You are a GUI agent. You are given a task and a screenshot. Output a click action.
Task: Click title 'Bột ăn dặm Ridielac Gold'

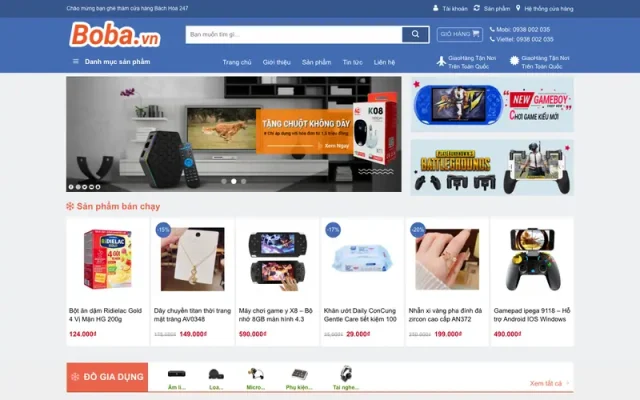tap(105, 315)
